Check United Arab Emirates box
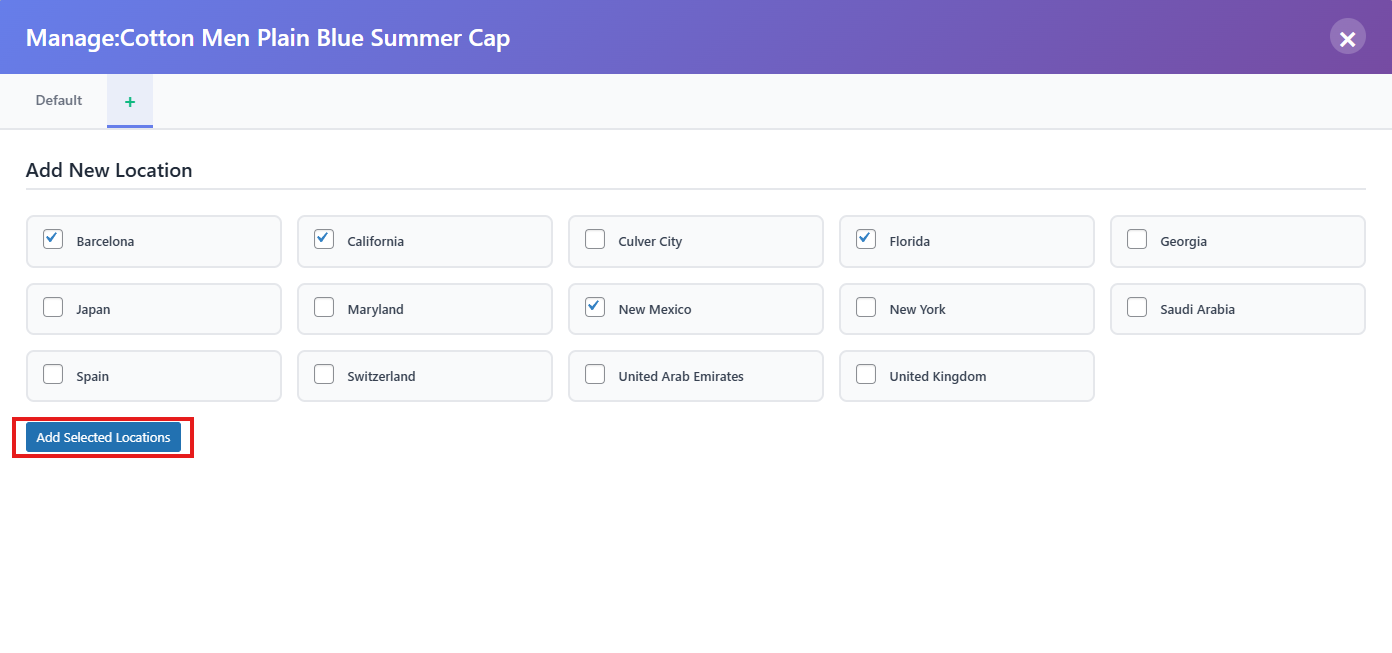Image resolution: width=1392 pixels, height=653 pixels. click(x=595, y=375)
